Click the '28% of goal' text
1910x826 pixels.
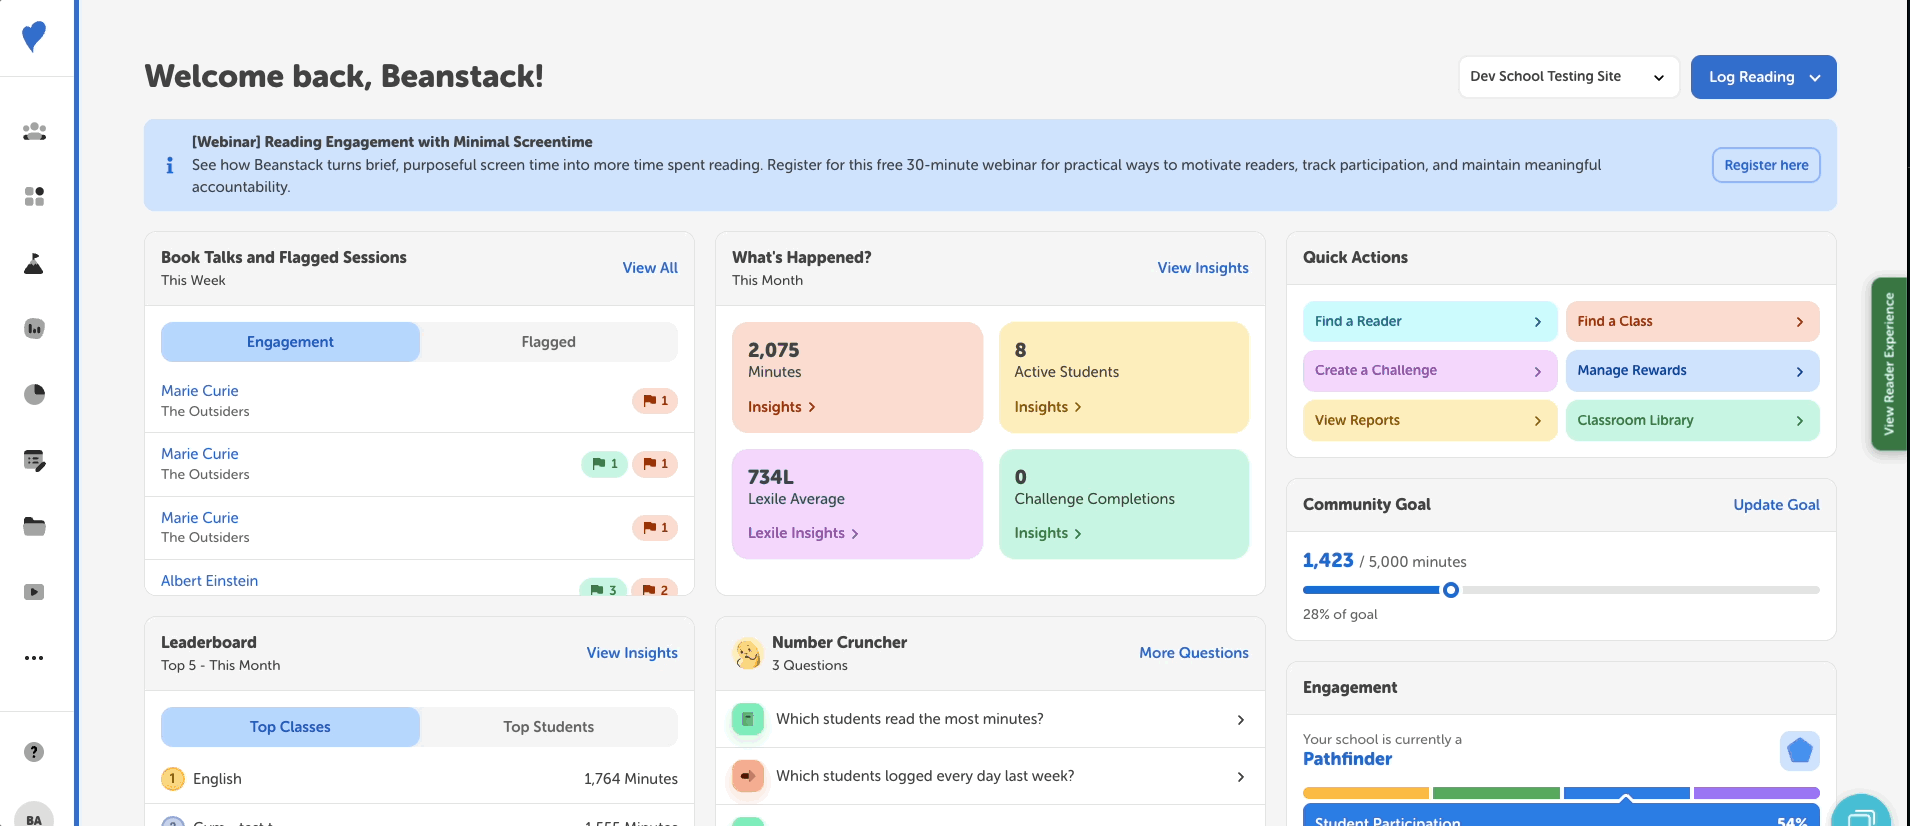tap(1340, 614)
